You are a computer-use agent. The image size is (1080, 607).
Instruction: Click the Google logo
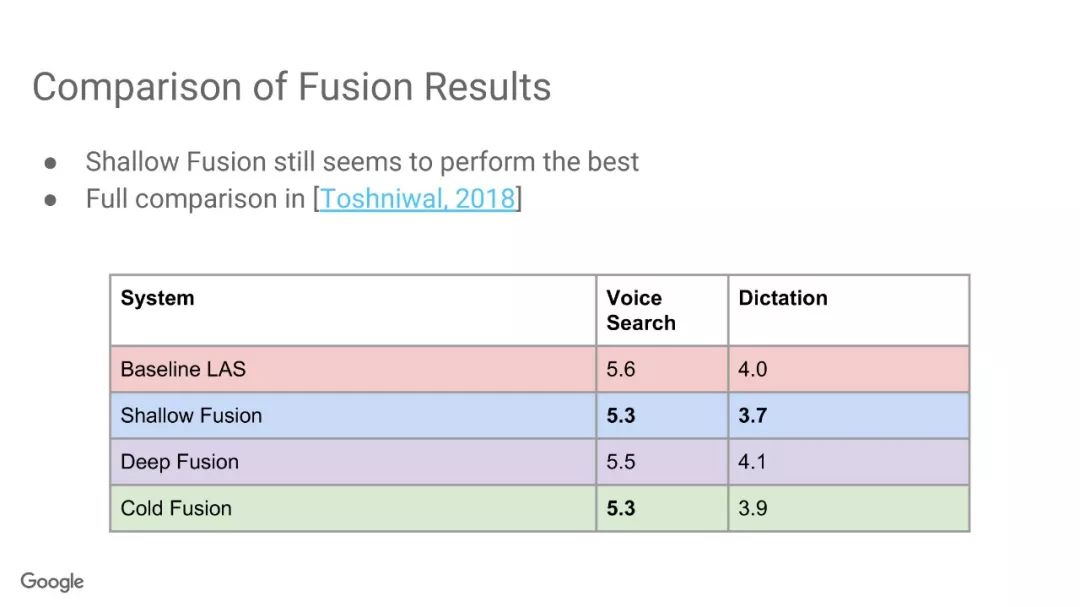point(52,582)
